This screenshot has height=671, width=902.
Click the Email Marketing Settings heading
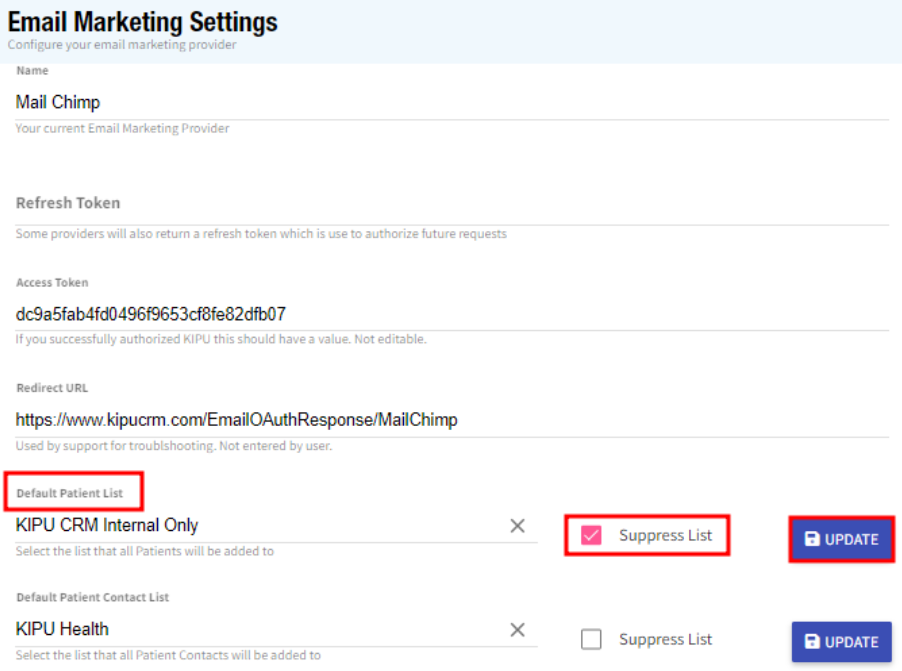click(x=143, y=21)
